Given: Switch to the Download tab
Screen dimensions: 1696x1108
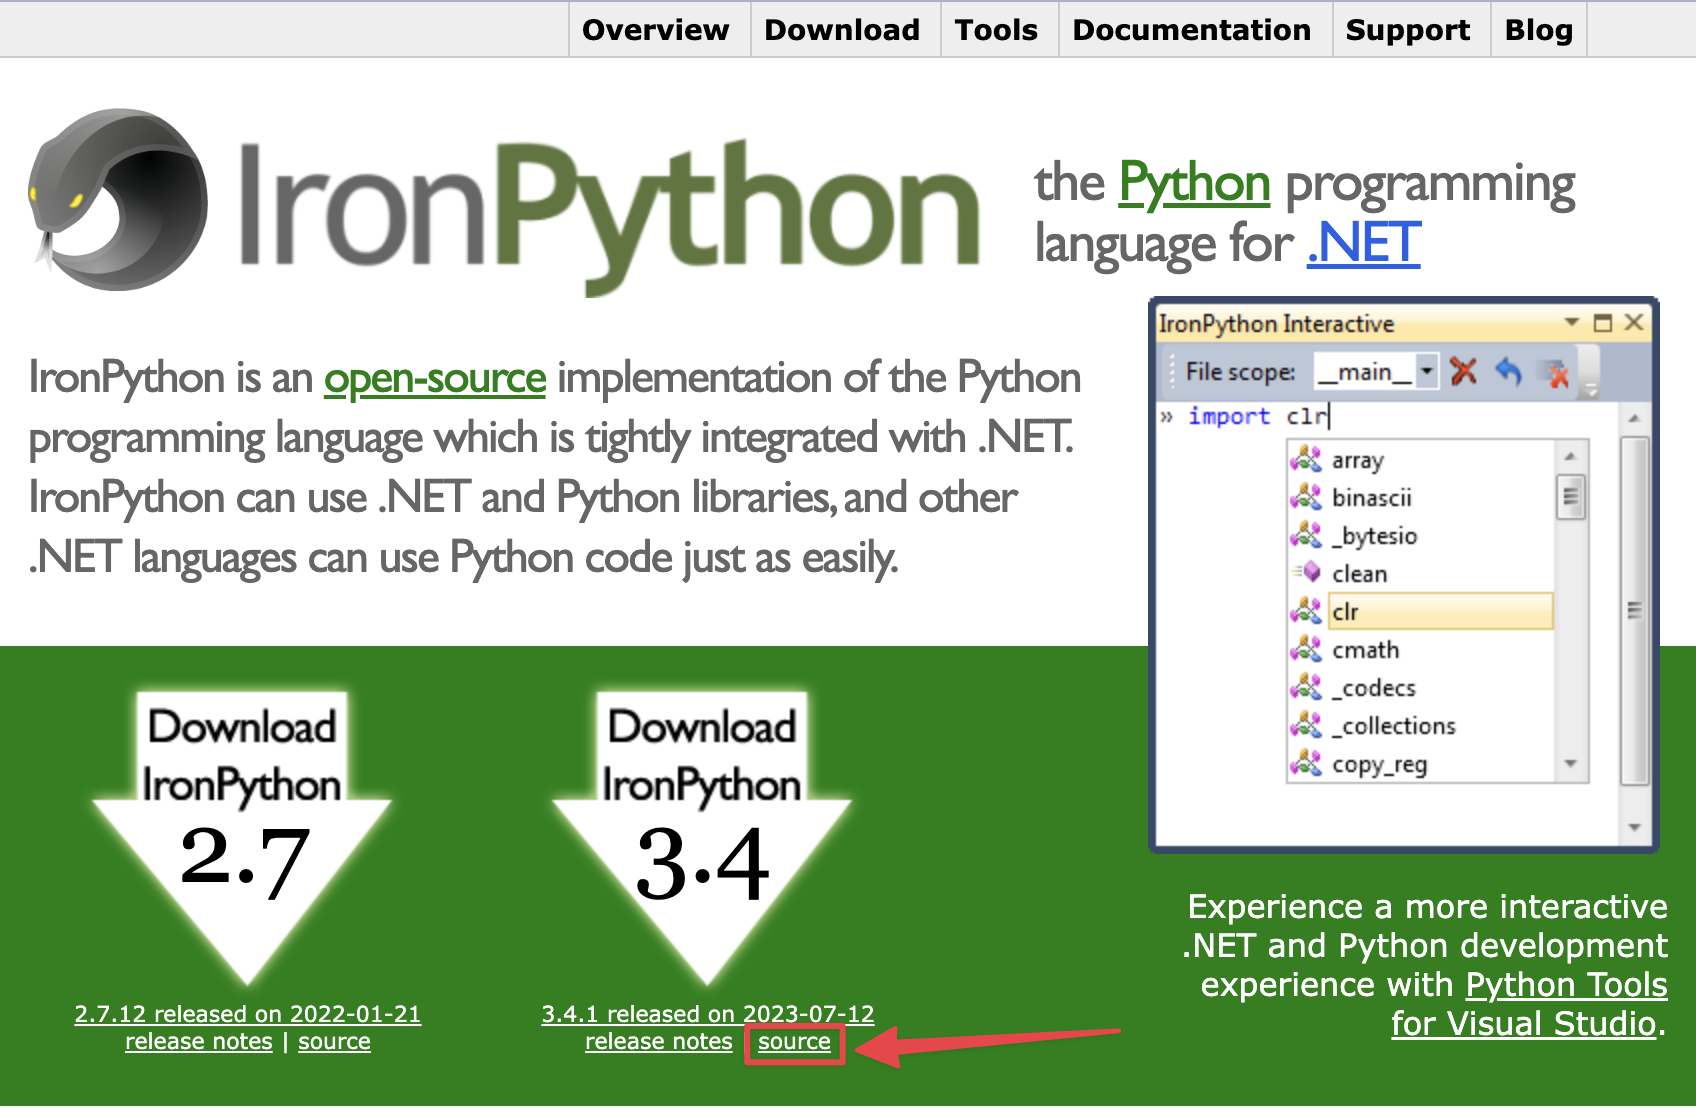Looking at the screenshot, I should click(842, 29).
